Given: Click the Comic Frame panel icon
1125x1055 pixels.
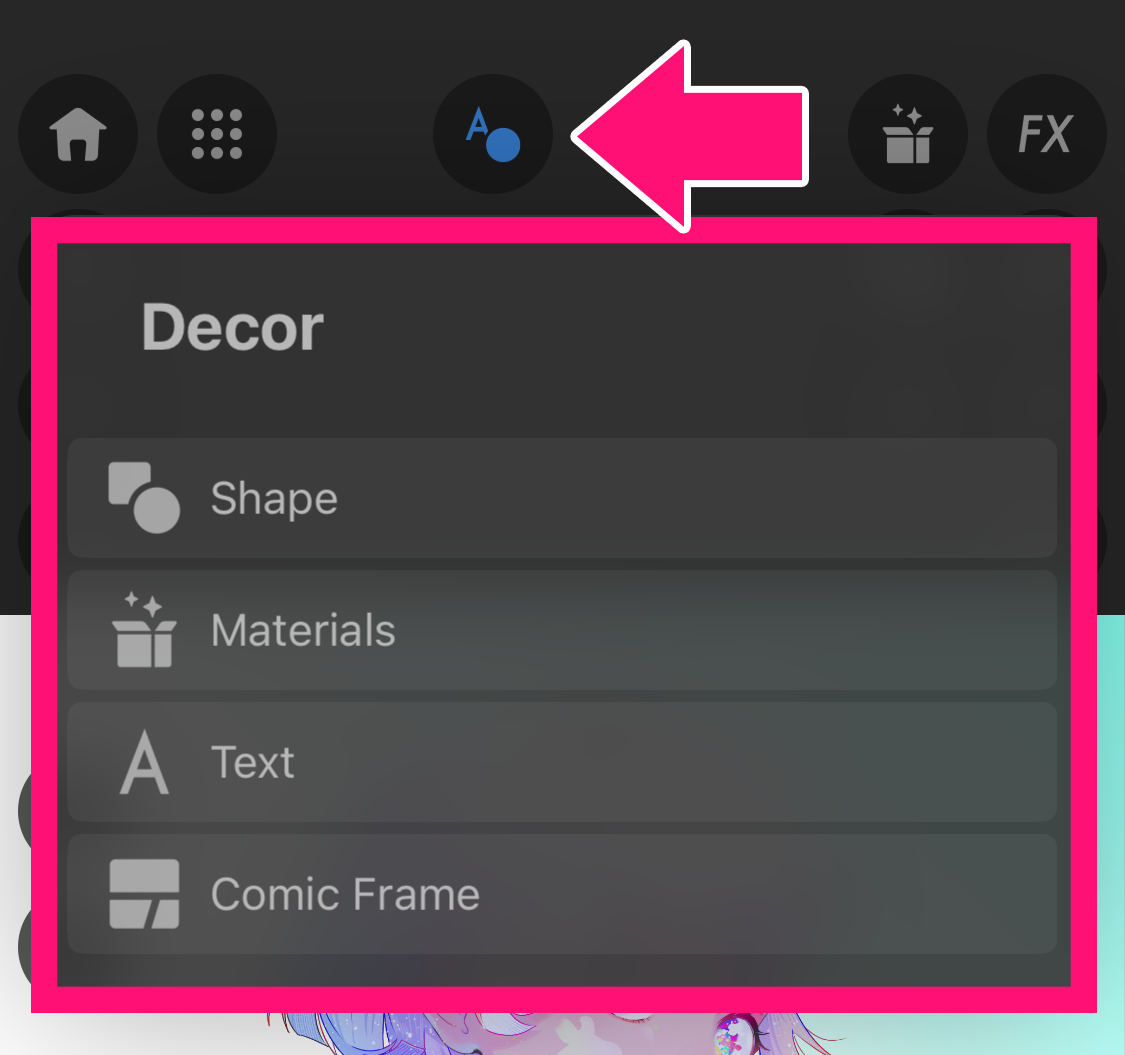Looking at the screenshot, I should coord(144,894).
